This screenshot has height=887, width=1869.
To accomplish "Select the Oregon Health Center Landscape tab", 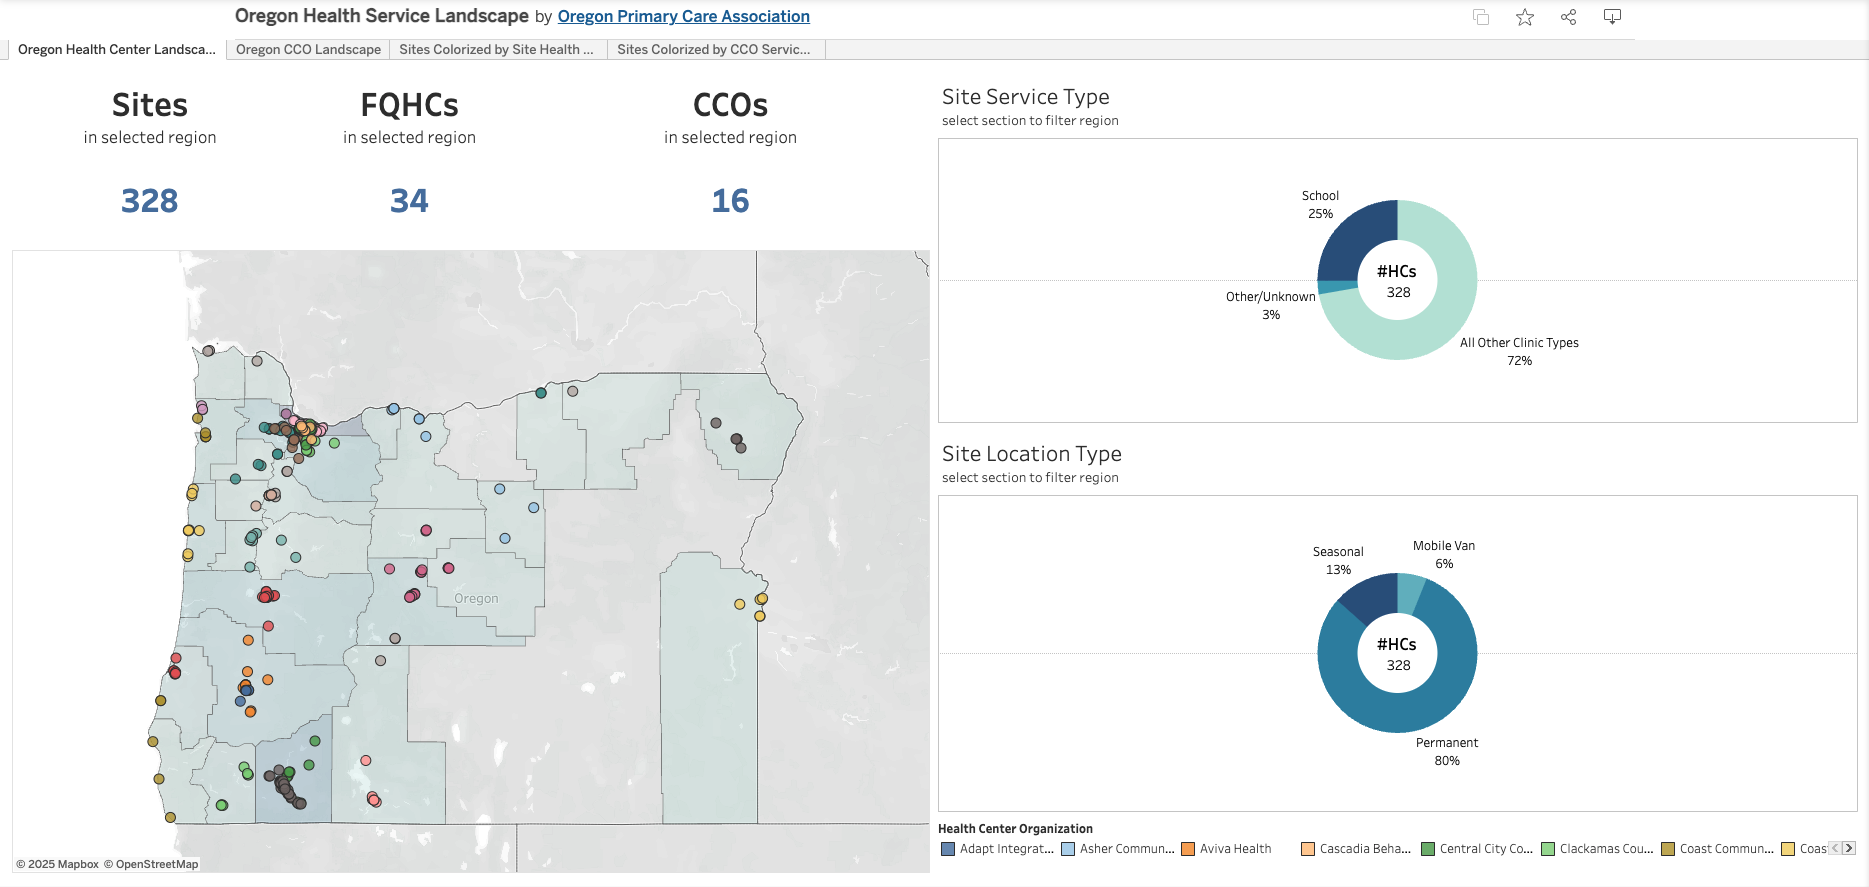I will click(x=116, y=49).
